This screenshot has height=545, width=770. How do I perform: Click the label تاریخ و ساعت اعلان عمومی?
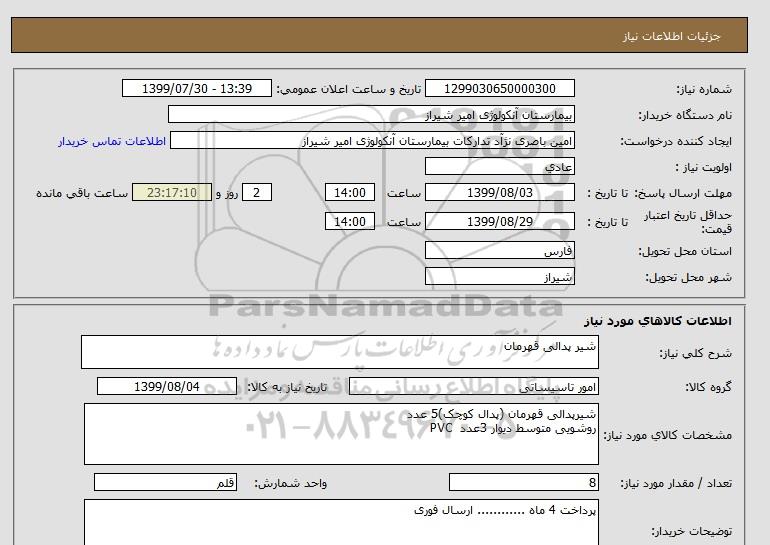point(349,89)
